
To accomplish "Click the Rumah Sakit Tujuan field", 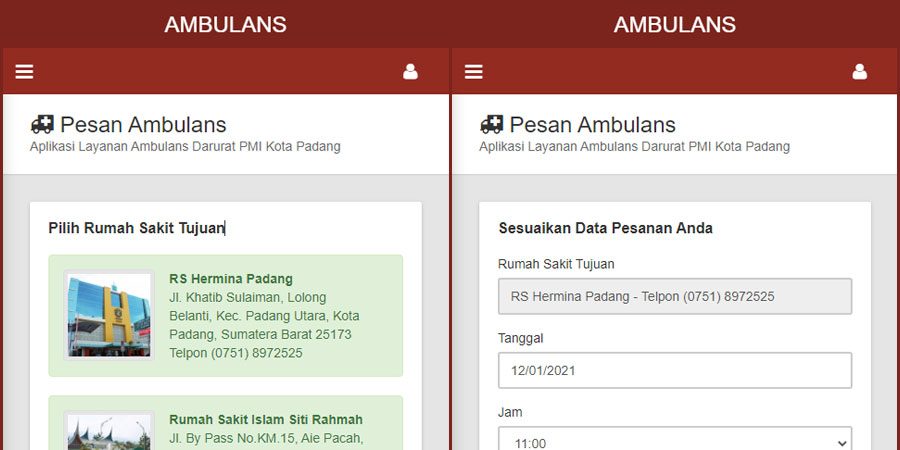I will (x=675, y=297).
